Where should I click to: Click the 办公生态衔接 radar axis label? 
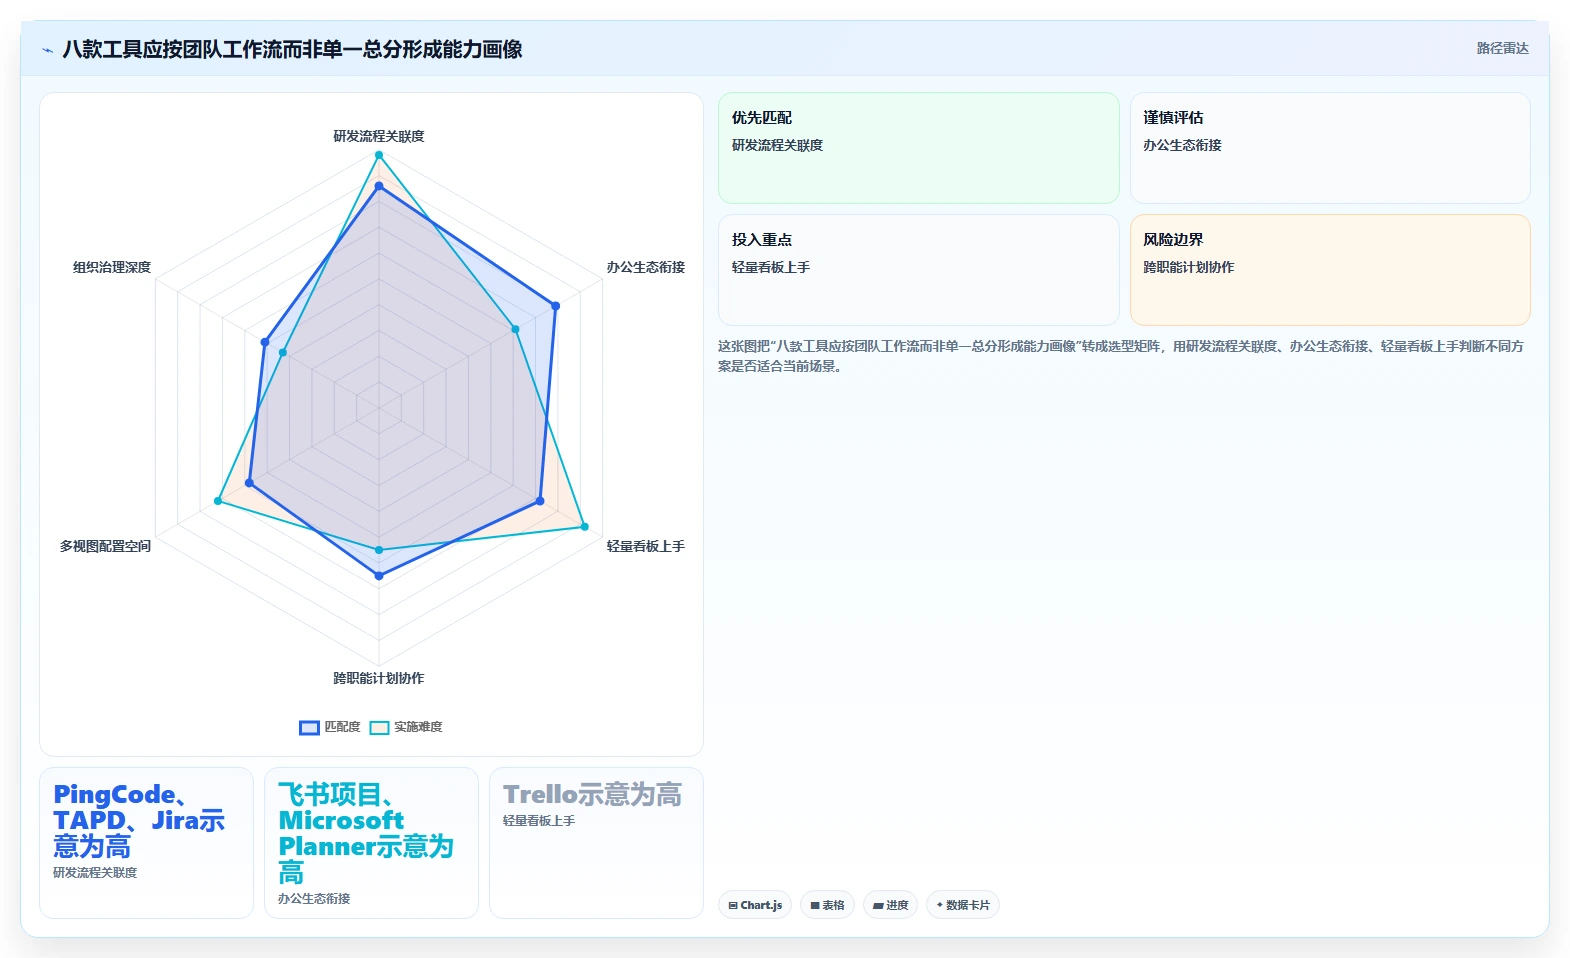[x=645, y=267]
